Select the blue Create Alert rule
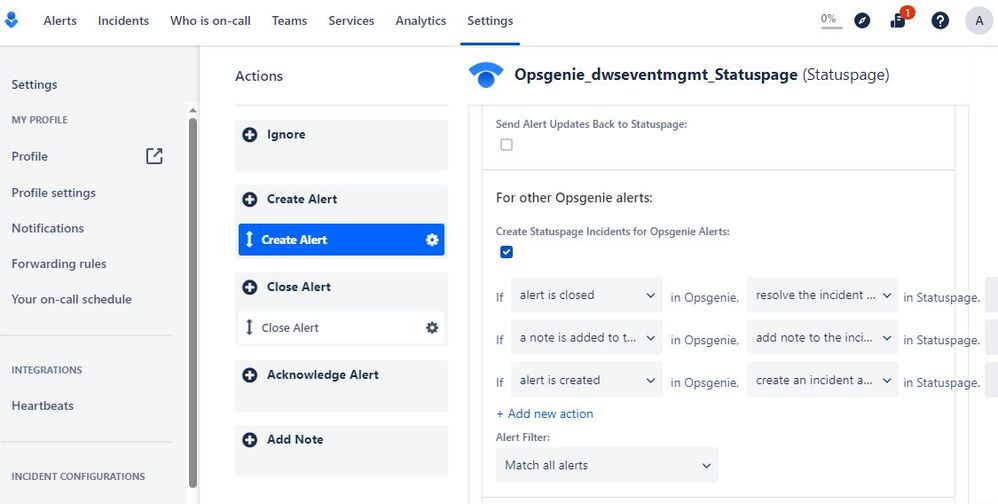Viewport: 998px width, 504px height. tap(341, 240)
